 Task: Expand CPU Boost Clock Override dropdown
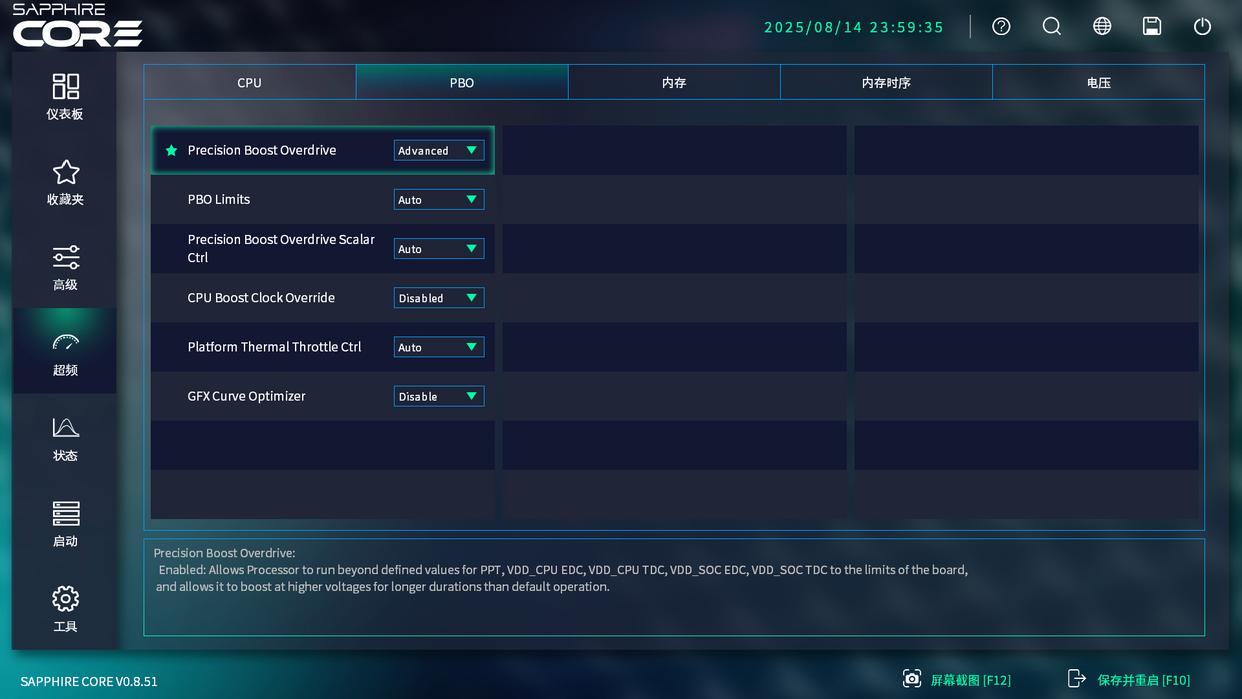tap(439, 298)
